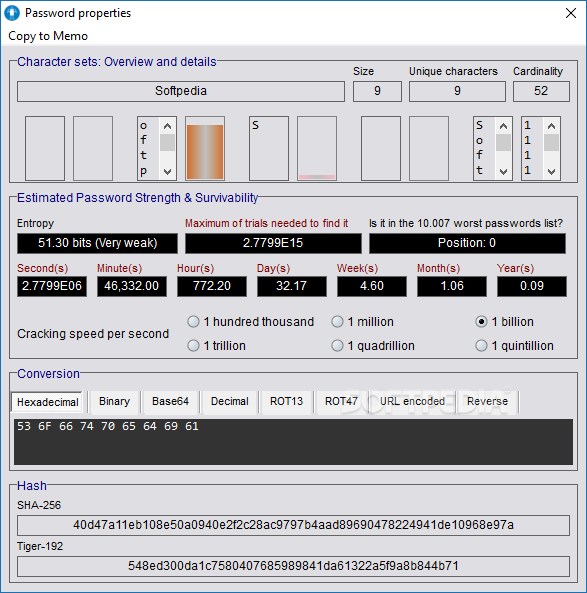Select 1 quintillion cracking speed
The width and height of the screenshot is (587, 593).
point(514,346)
